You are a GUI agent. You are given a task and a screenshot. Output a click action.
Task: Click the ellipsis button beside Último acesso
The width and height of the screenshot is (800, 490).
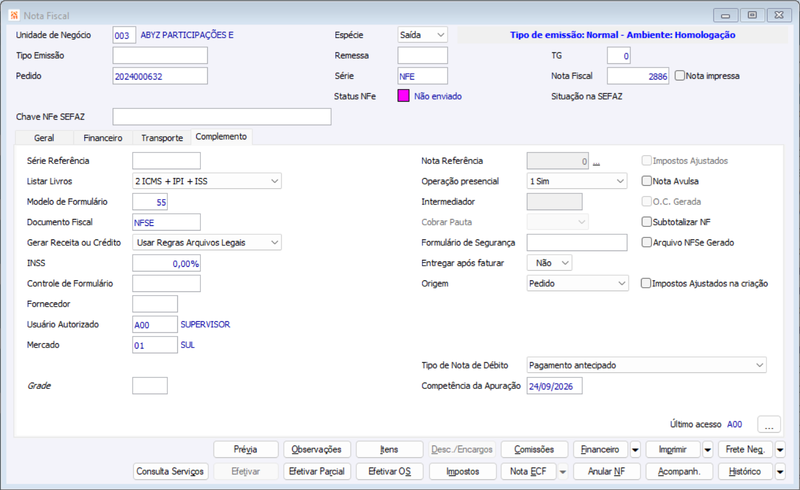769,424
